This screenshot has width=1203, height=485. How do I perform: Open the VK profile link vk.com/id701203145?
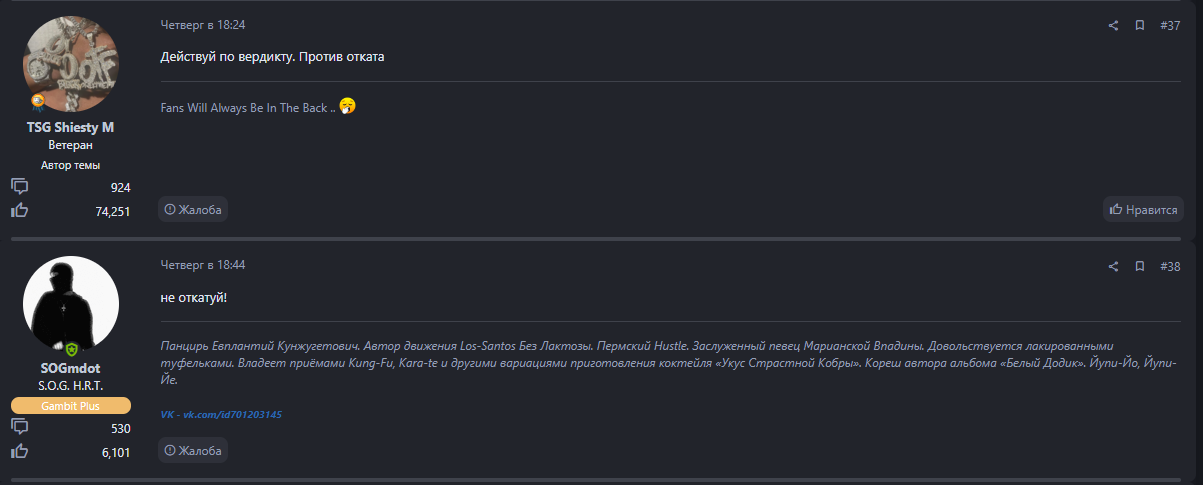point(221,414)
